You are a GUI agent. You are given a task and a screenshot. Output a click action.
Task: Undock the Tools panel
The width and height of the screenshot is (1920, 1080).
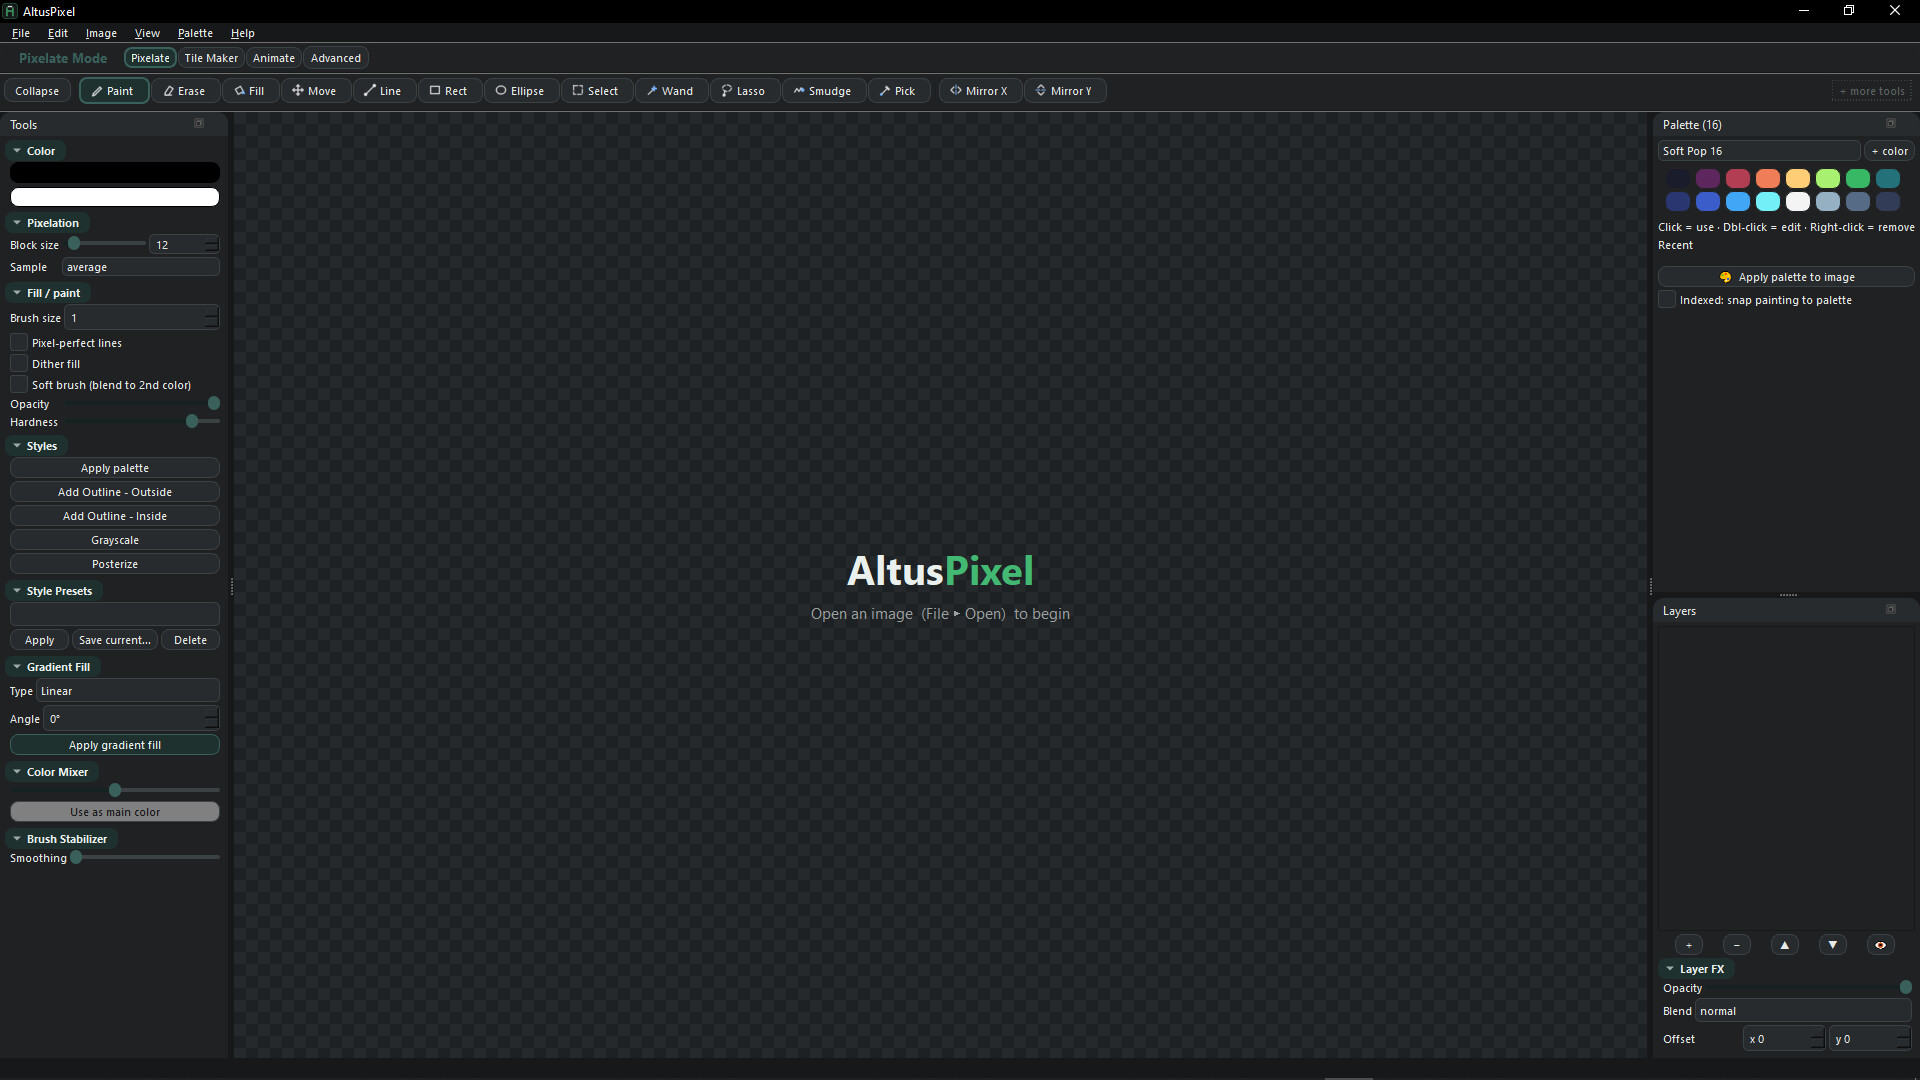point(199,124)
